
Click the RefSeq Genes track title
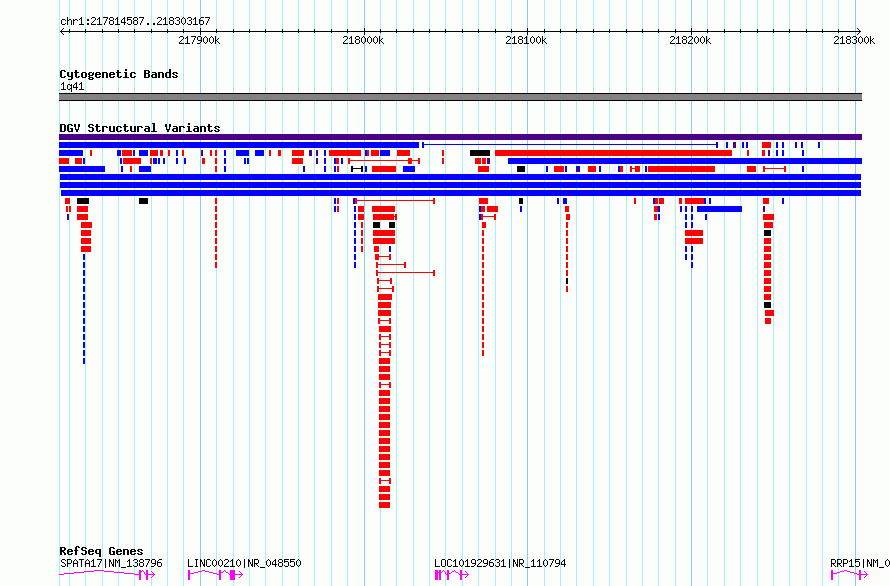pyautogui.click(x=101, y=551)
